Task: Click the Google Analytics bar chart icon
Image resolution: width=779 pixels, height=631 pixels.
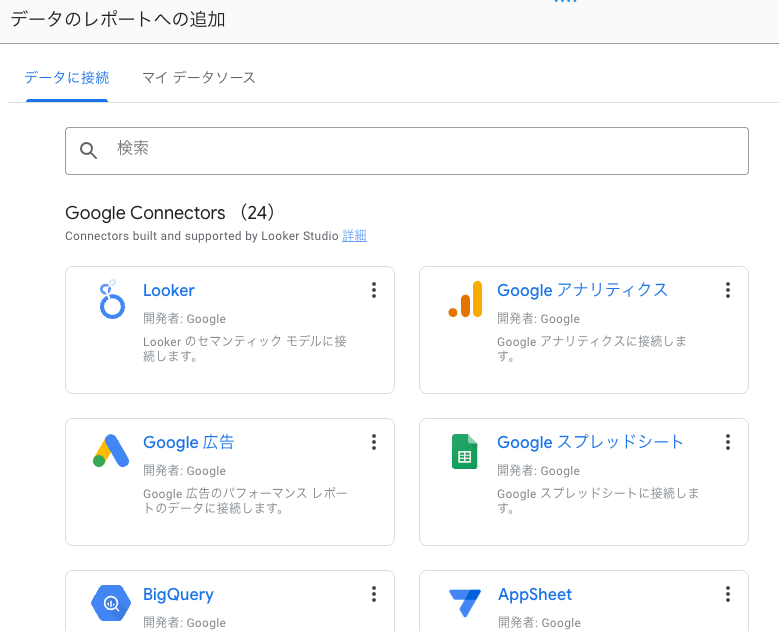Action: (x=465, y=299)
